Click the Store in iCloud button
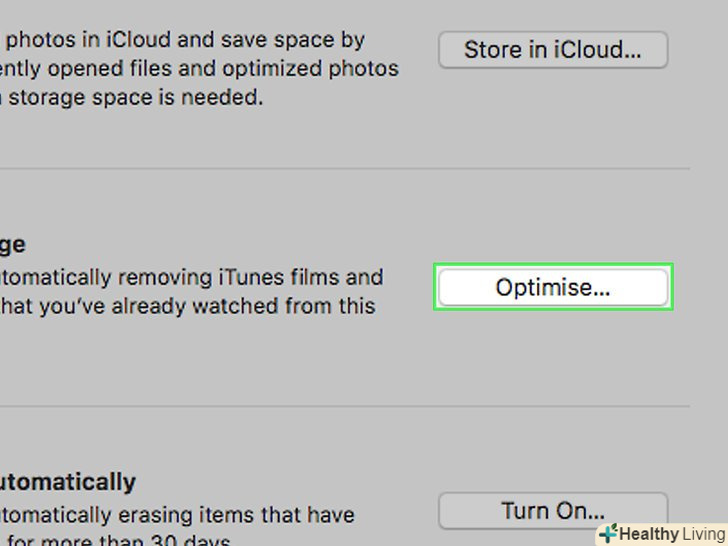 click(x=552, y=49)
